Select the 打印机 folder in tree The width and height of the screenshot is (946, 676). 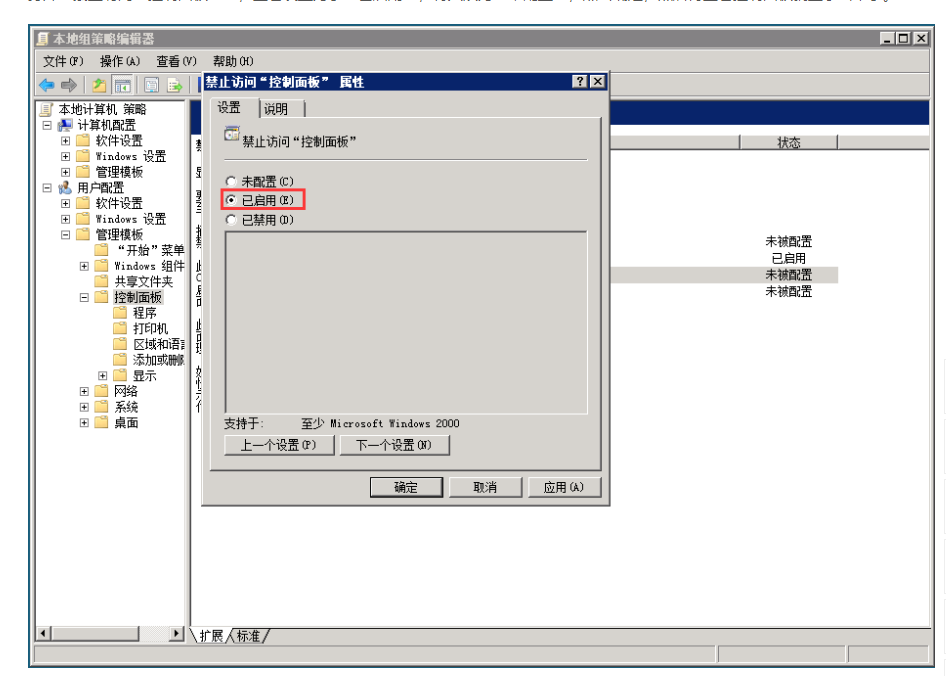[x=150, y=329]
